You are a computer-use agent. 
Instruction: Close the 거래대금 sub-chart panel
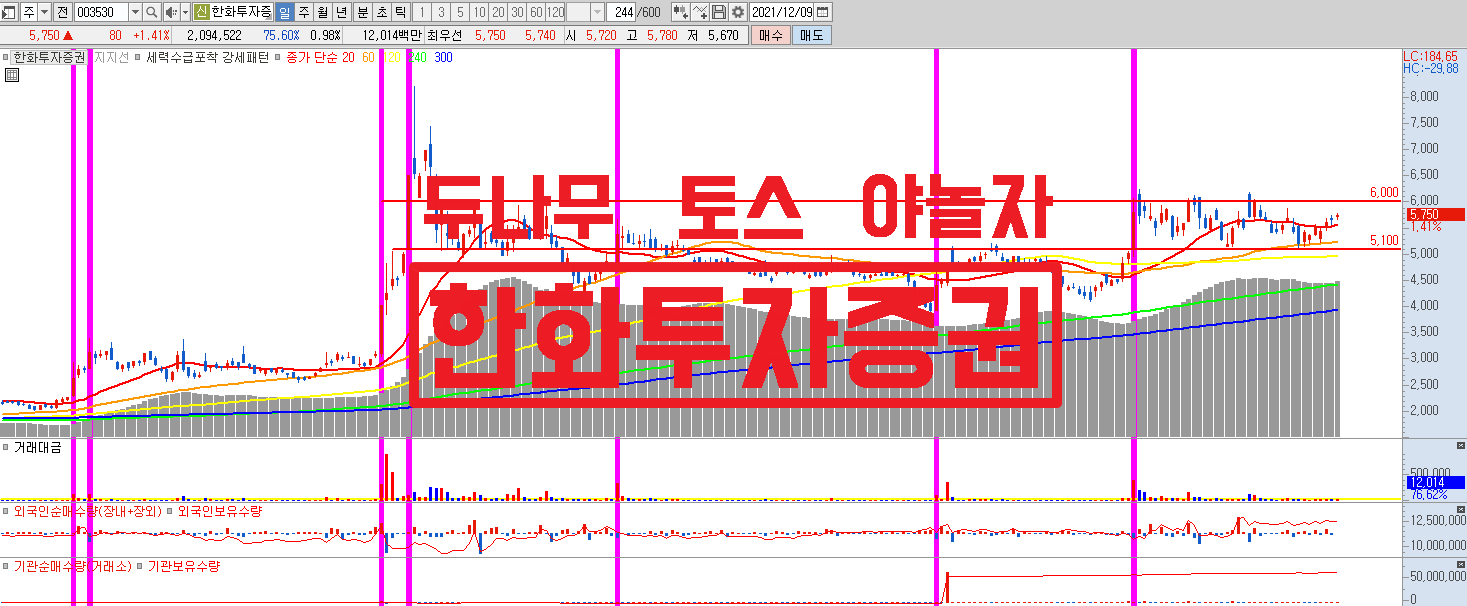tap(1460, 445)
